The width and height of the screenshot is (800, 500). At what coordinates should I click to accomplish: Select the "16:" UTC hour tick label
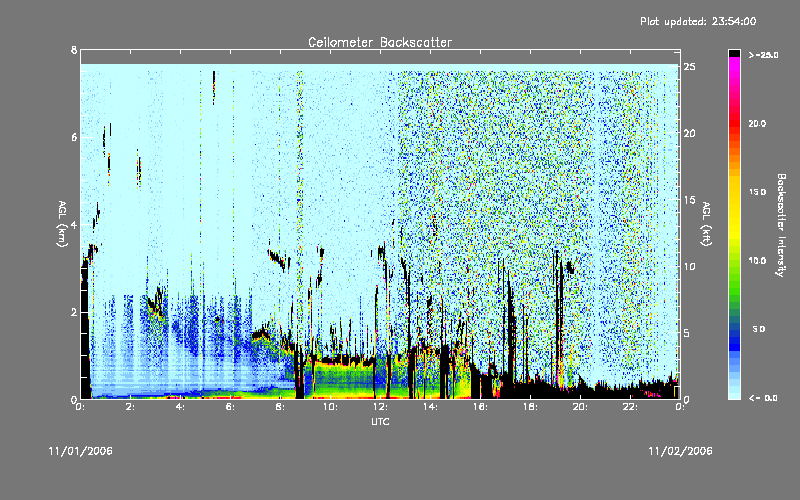pyautogui.click(x=480, y=407)
